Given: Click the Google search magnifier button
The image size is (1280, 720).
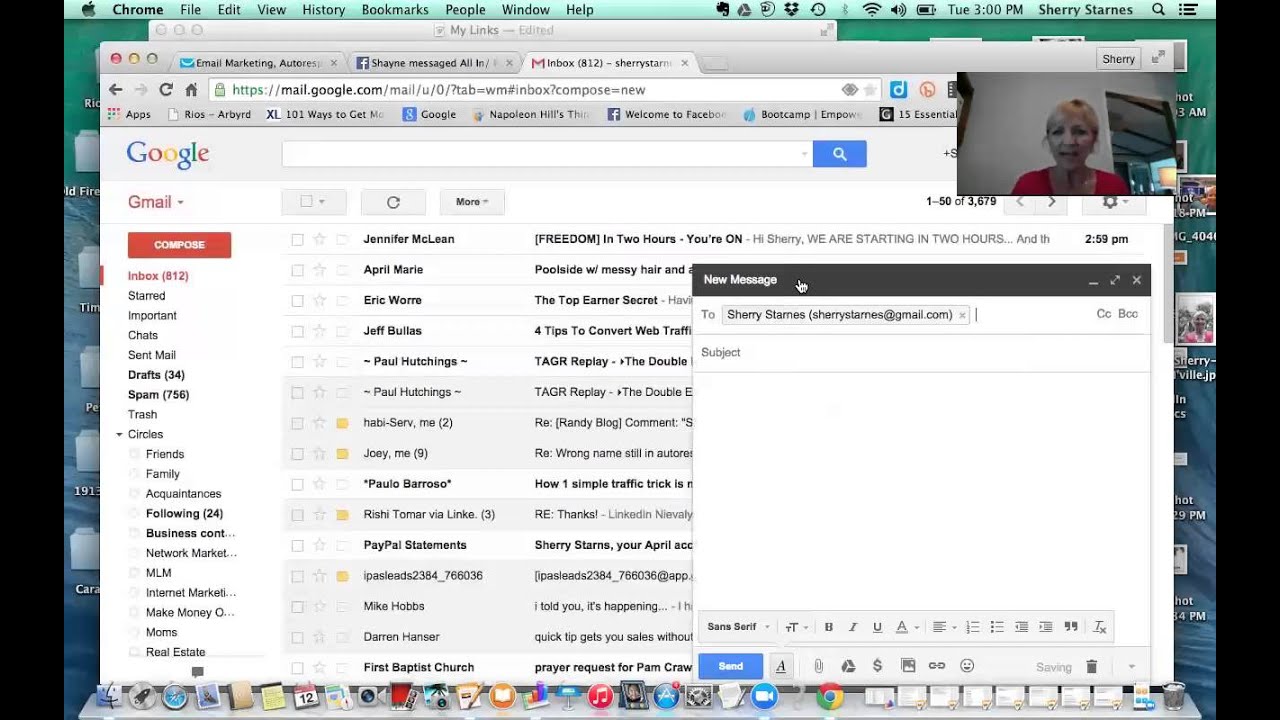Looking at the screenshot, I should point(840,154).
